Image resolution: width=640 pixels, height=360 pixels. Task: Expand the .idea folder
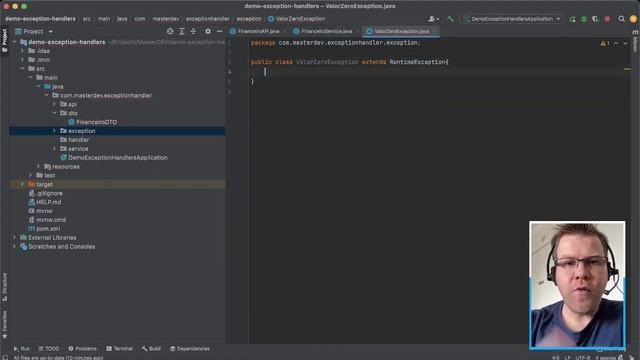click(22, 51)
